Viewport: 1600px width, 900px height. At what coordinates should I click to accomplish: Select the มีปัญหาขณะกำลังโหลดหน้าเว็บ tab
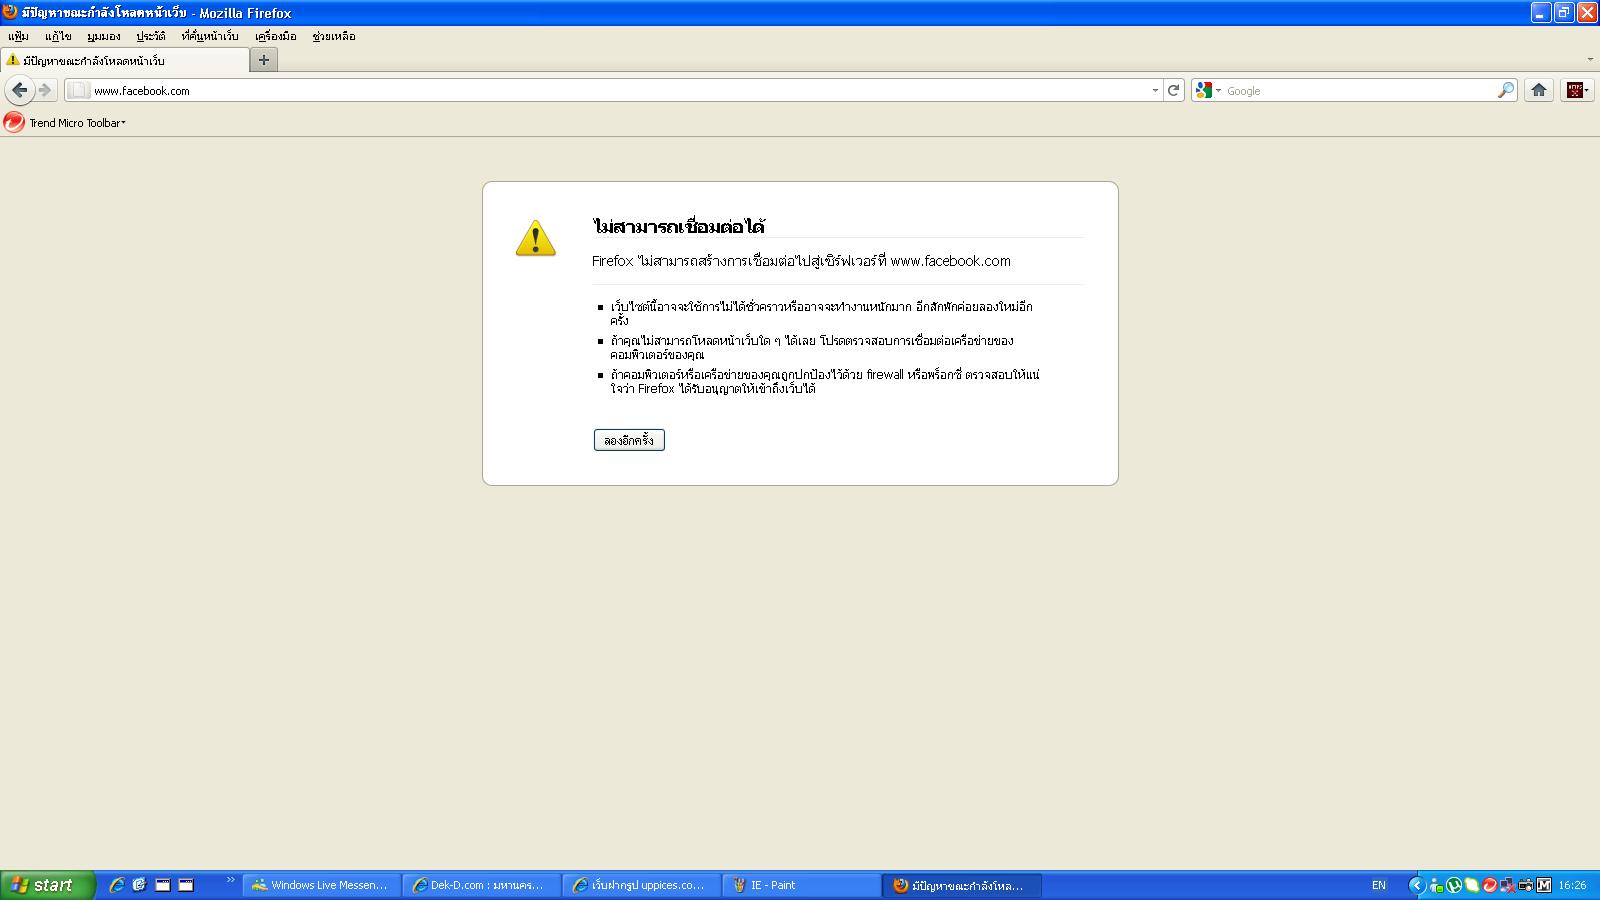point(124,60)
